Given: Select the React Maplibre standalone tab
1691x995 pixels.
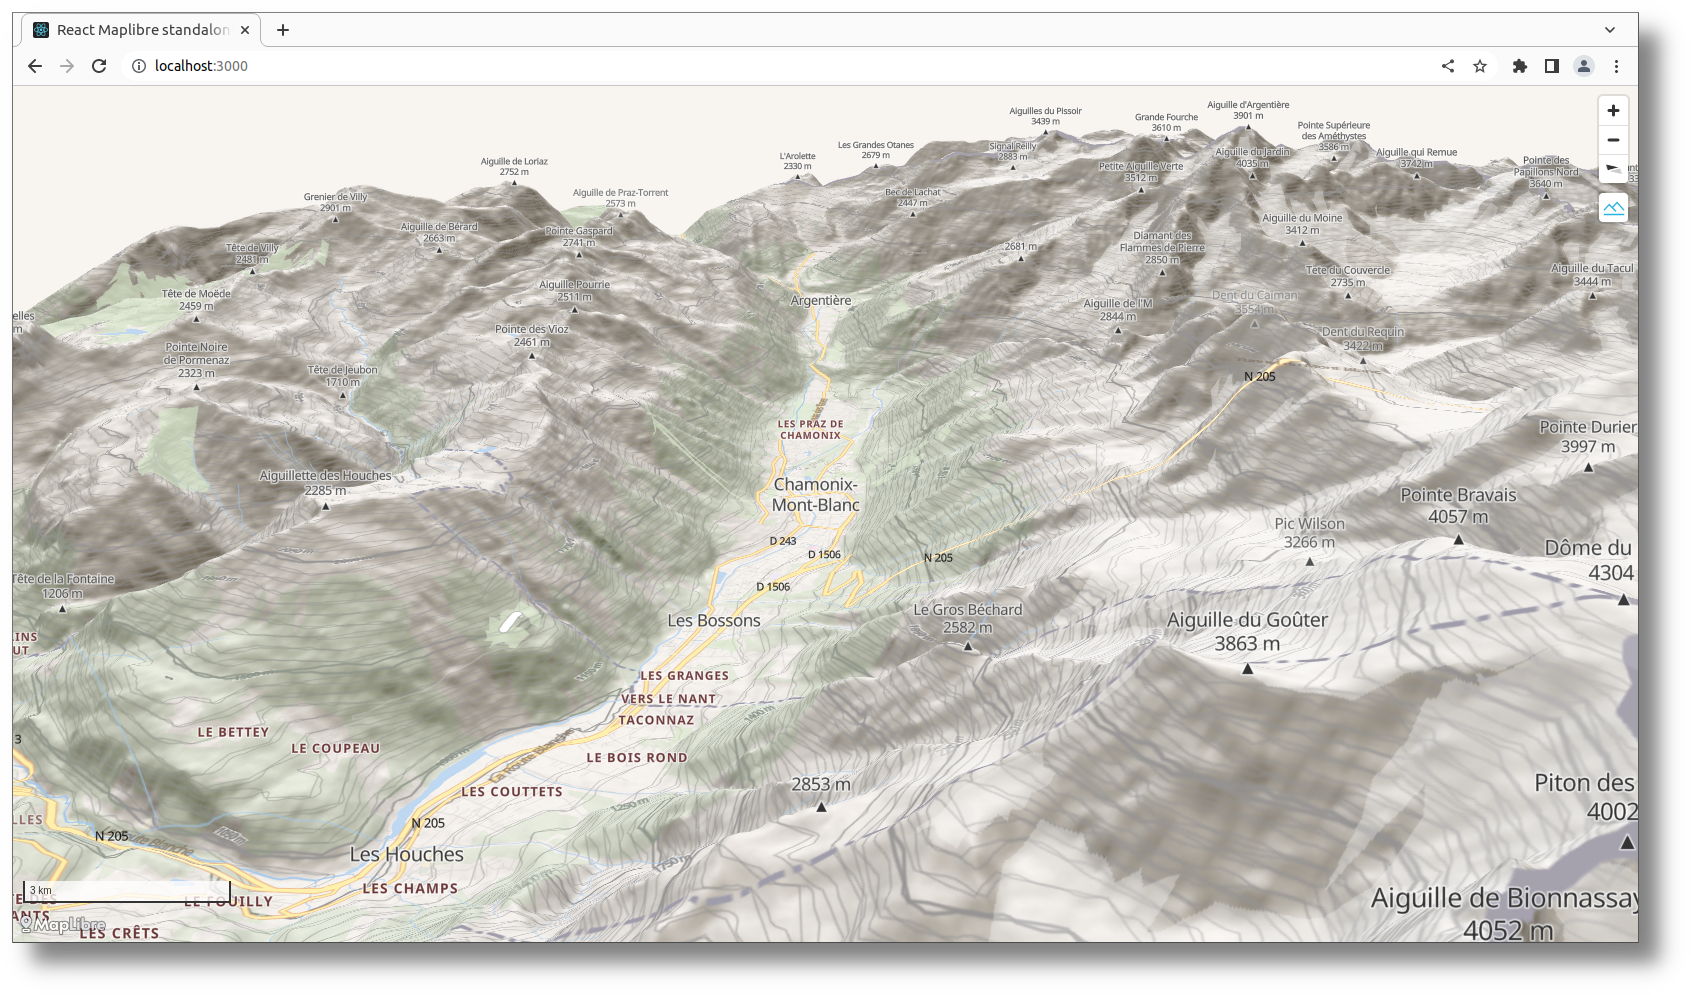Looking at the screenshot, I should [141, 30].
